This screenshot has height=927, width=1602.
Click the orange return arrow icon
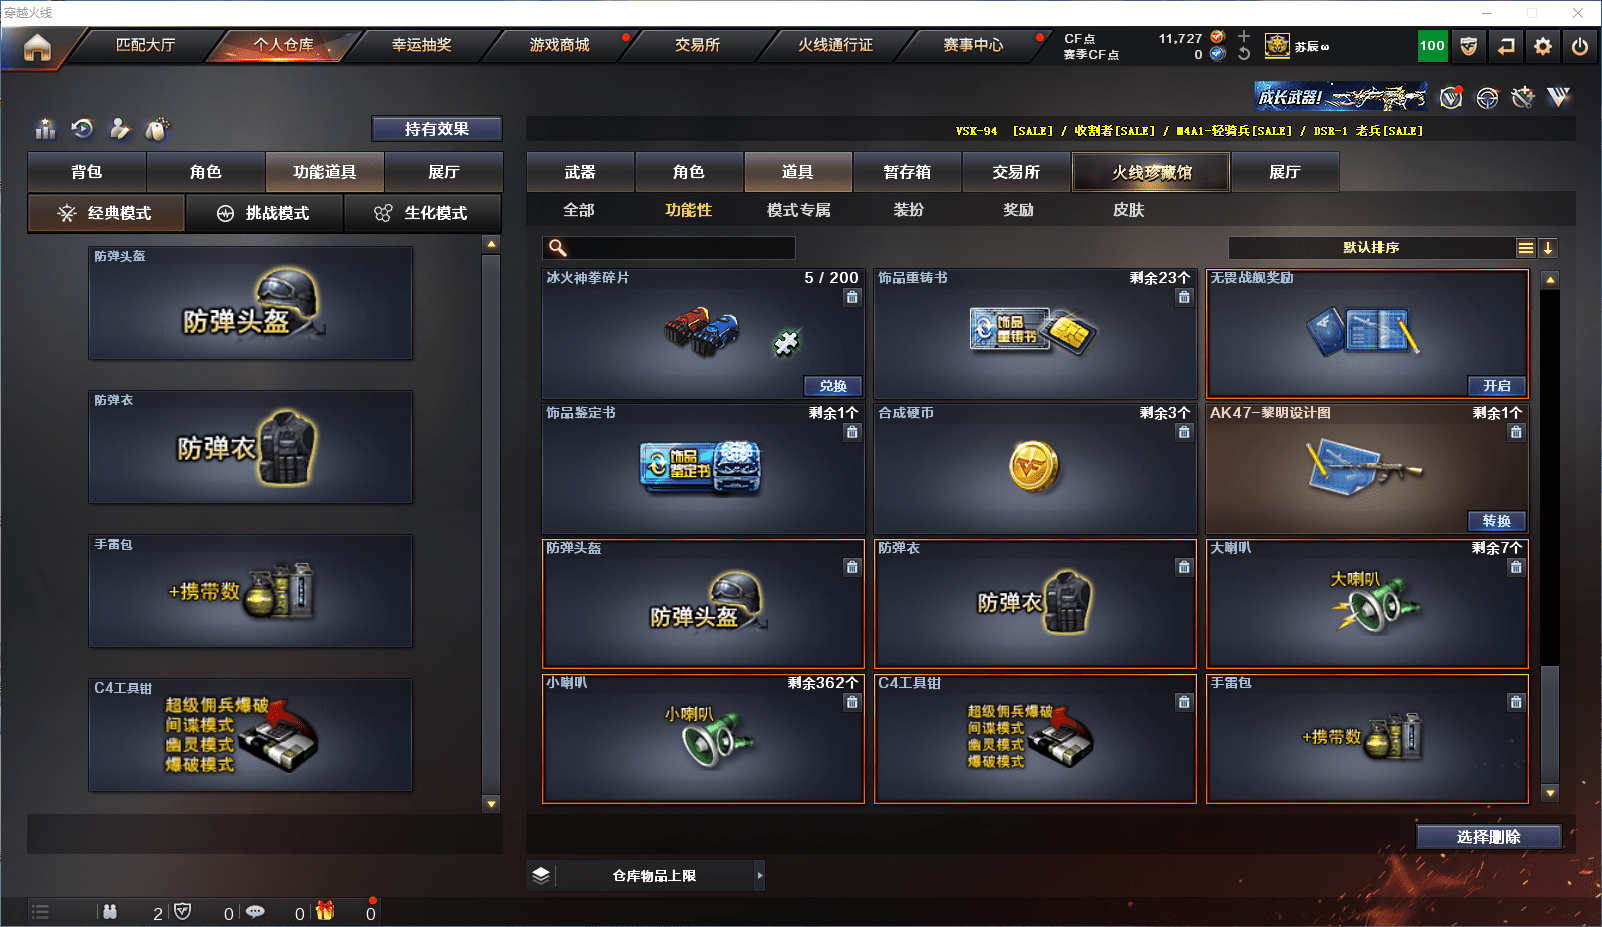pyautogui.click(x=1506, y=46)
